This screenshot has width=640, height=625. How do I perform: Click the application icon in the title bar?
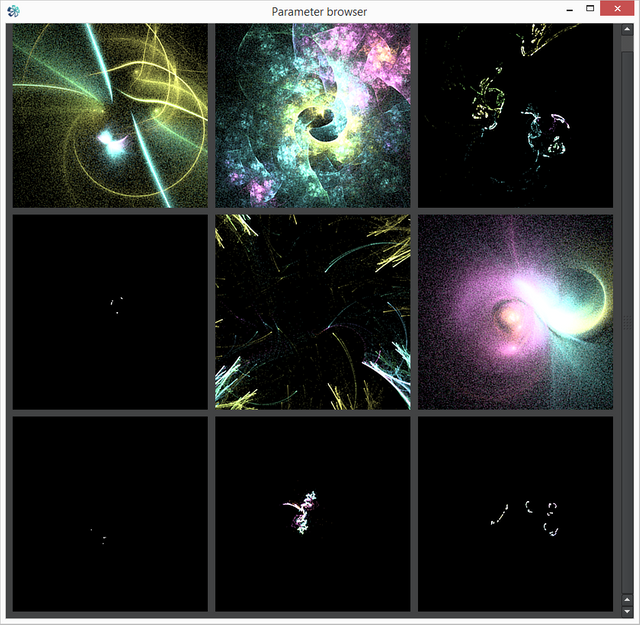pos(13,11)
